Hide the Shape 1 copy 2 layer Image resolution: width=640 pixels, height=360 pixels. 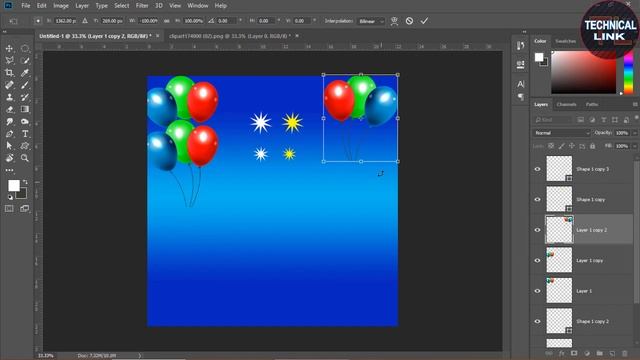[537, 321]
